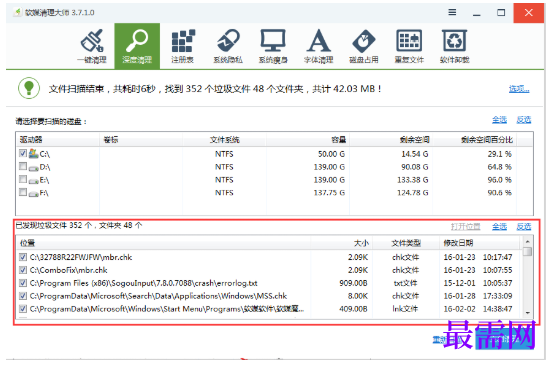Click the 96.0 % free percentage cell
Image resolution: width=555 pixels, height=366 pixels.
point(499,180)
